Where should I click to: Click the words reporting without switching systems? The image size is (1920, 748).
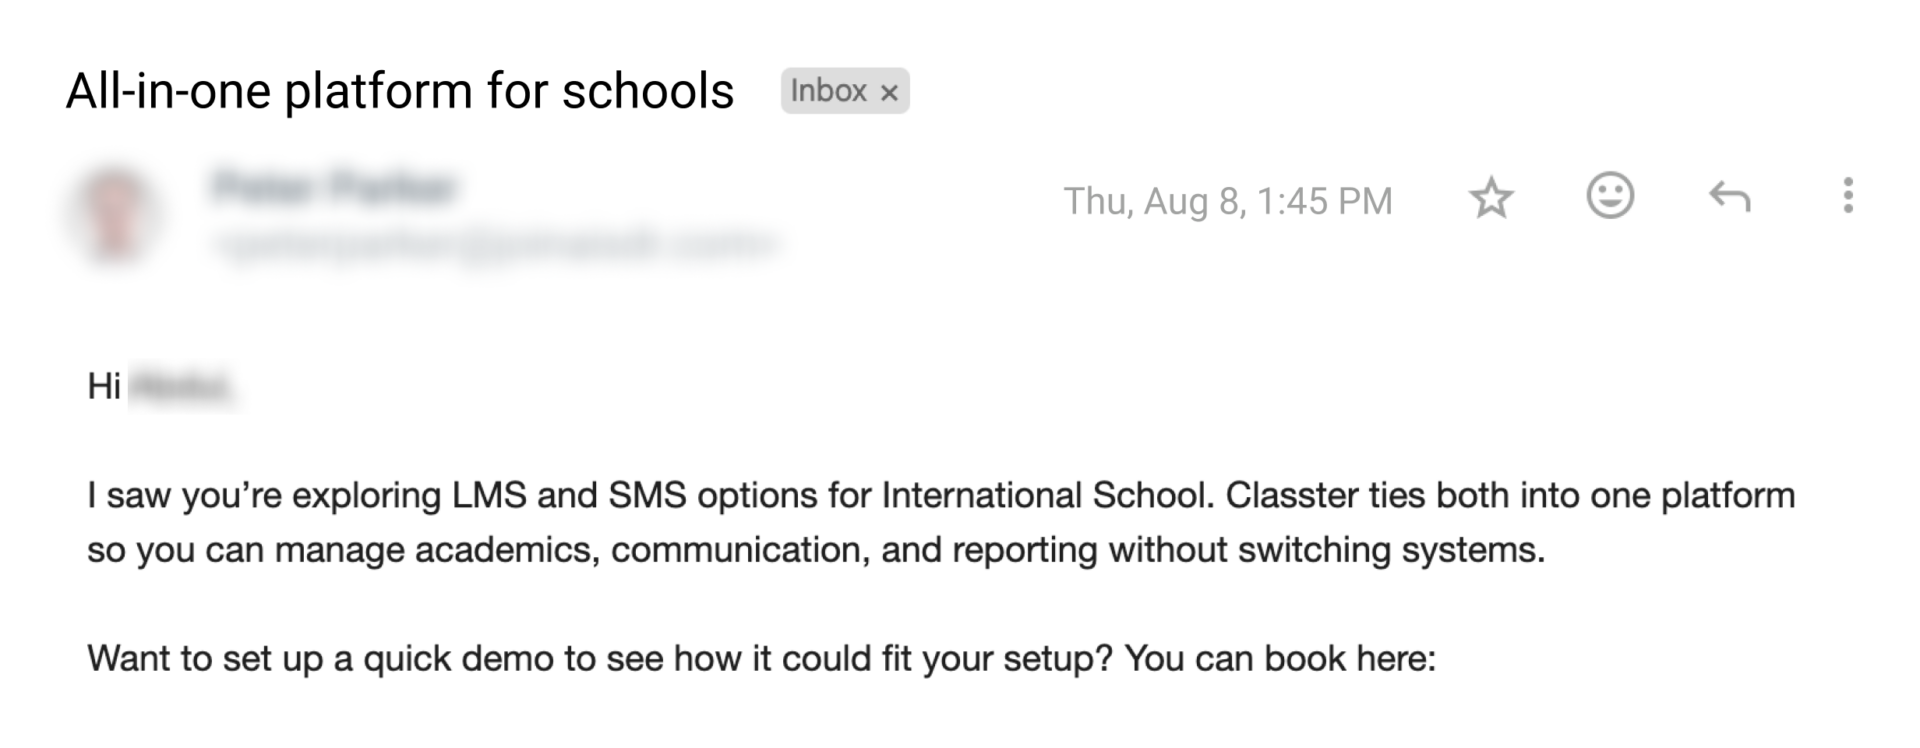pyautogui.click(x=1248, y=551)
